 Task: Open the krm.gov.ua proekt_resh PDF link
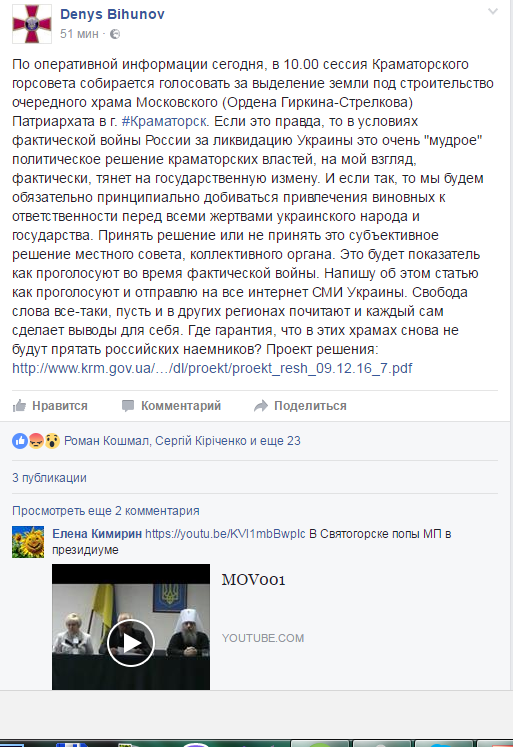point(212,368)
